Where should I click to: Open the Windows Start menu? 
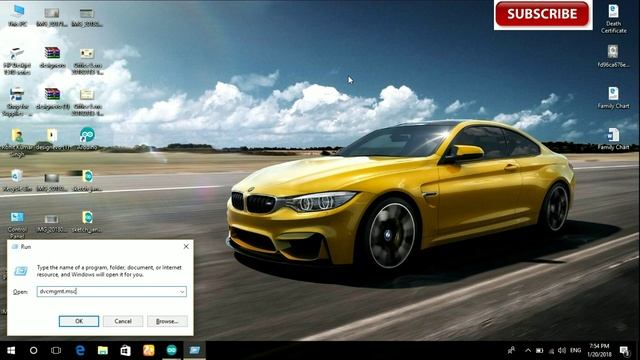coord(11,350)
